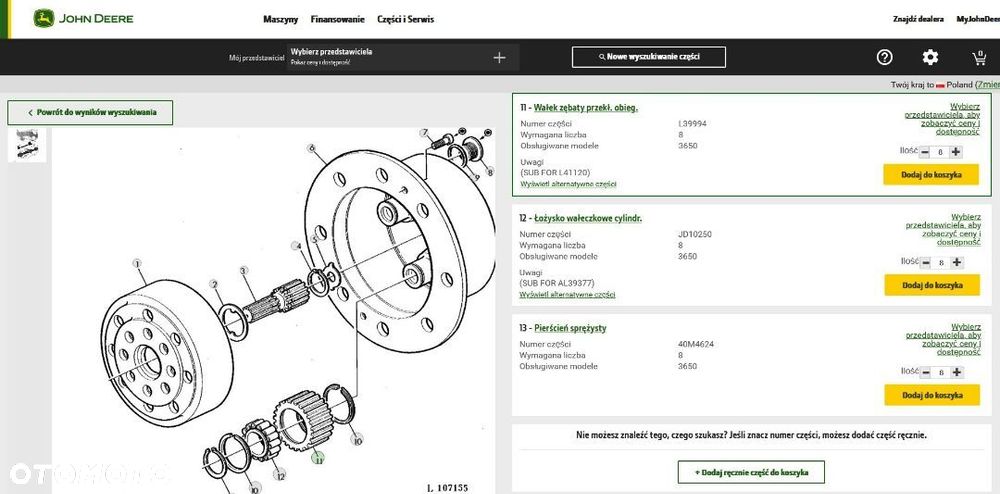Open MyJohnDeere link
Screen dimensions: 1000x494
978,19
